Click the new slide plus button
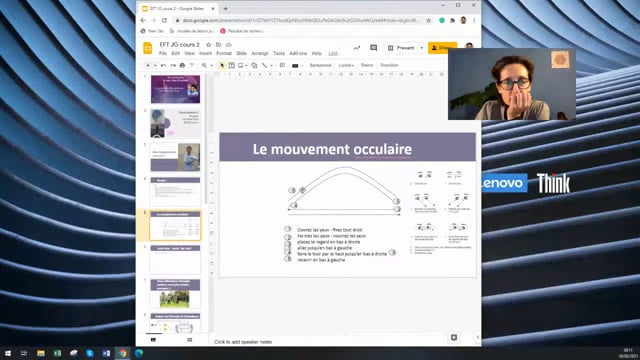Viewport: 640px width, 360px height. pyautogui.click(x=148, y=65)
